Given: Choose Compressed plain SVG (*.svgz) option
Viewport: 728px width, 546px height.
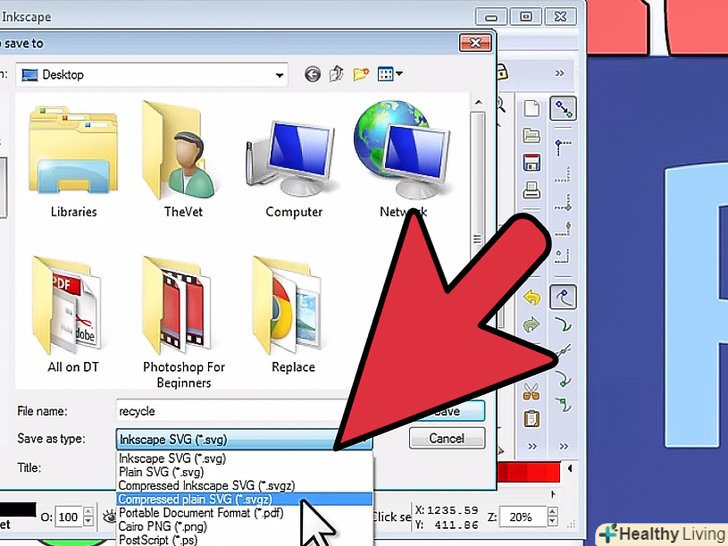Looking at the screenshot, I should (244, 500).
